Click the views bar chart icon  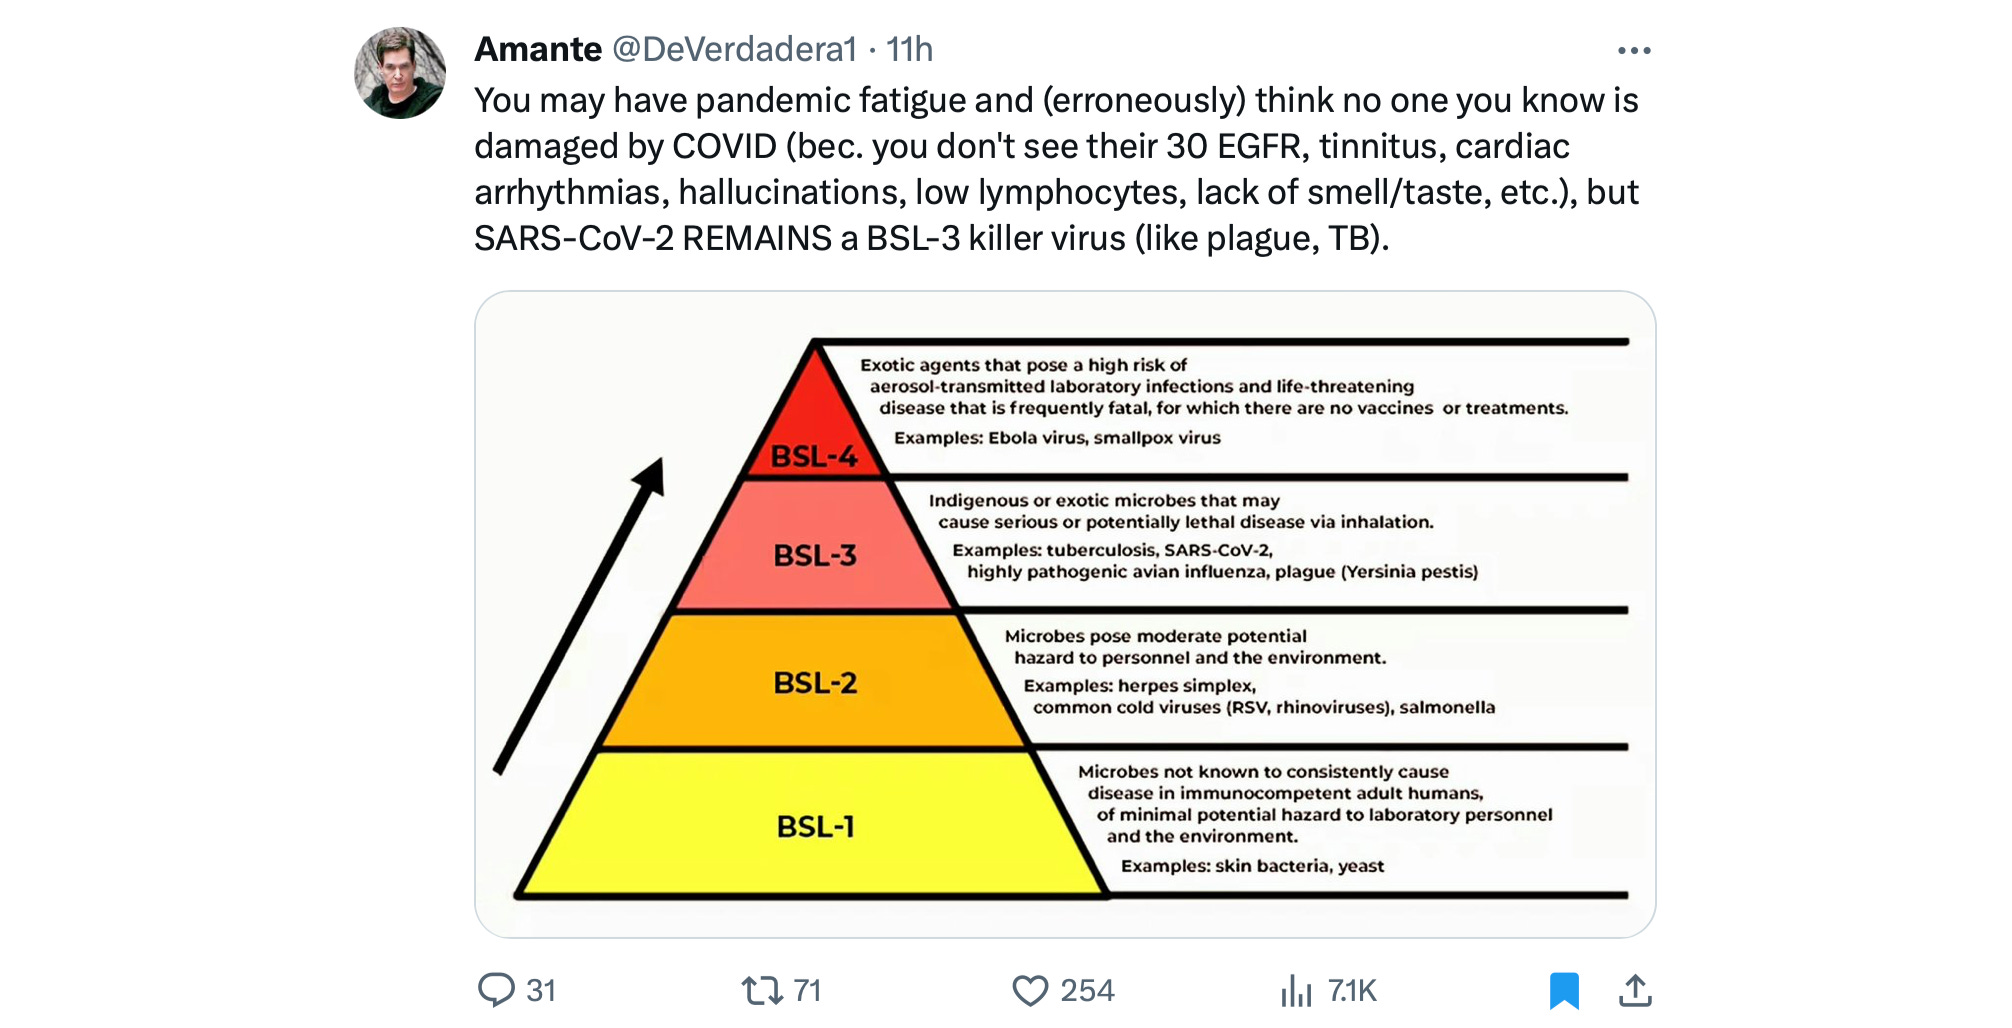[1296, 991]
